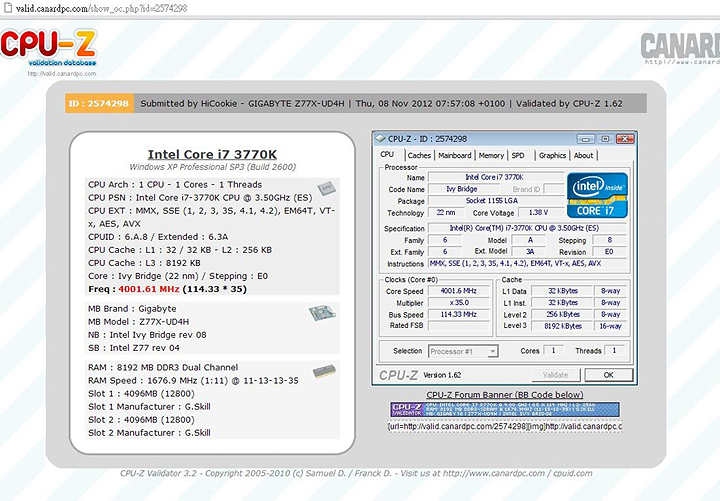Click the Multiplier x 35.0 field

pos(459,303)
